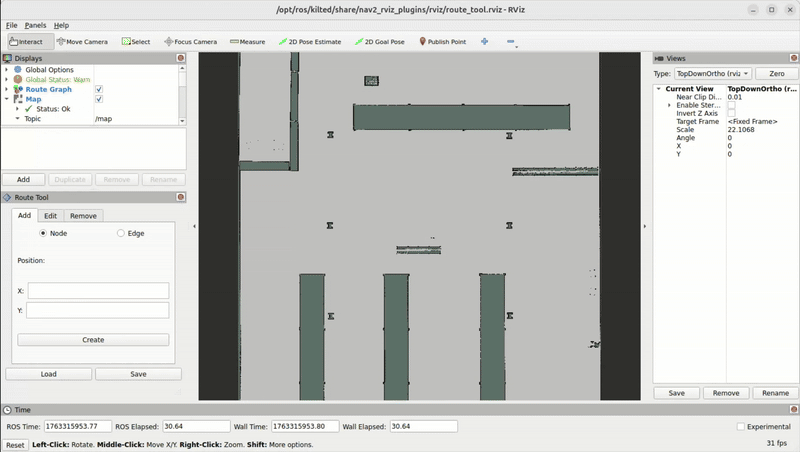800x452 pixels.
Task: Click the Rename button in Views panel
Action: click(x=775, y=393)
